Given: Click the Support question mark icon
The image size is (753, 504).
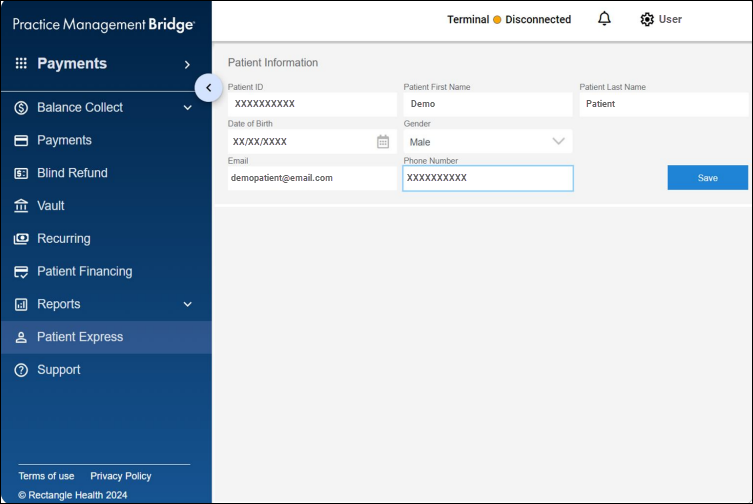Looking at the screenshot, I should [x=21, y=370].
